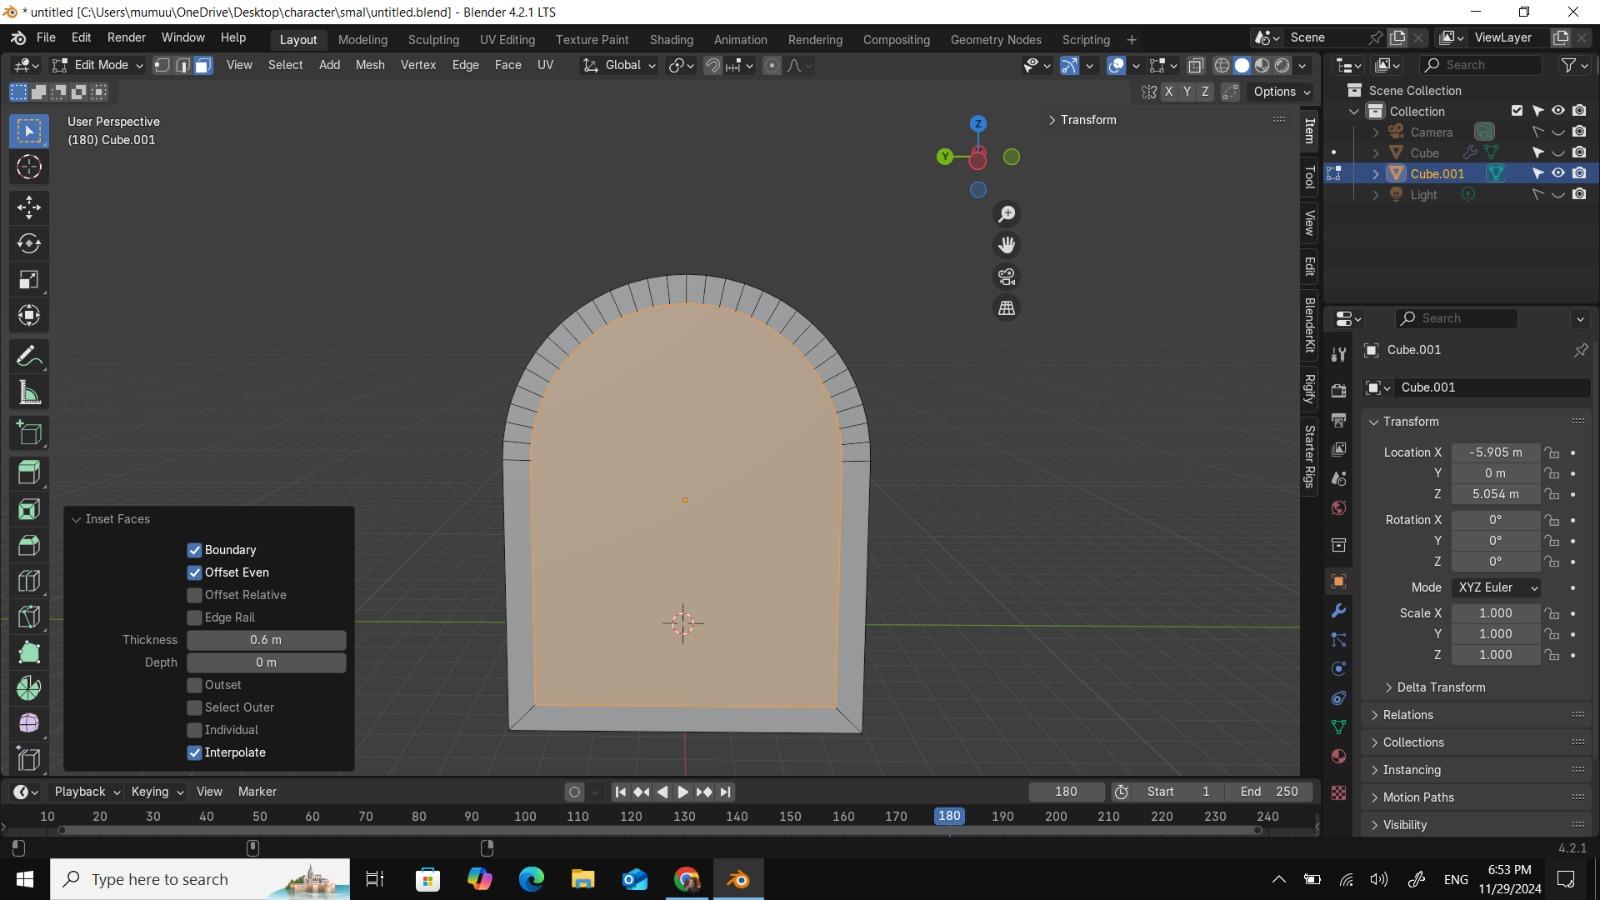This screenshot has height=900, width=1600.
Task: Activate the Rotate tool
Action: [29, 243]
